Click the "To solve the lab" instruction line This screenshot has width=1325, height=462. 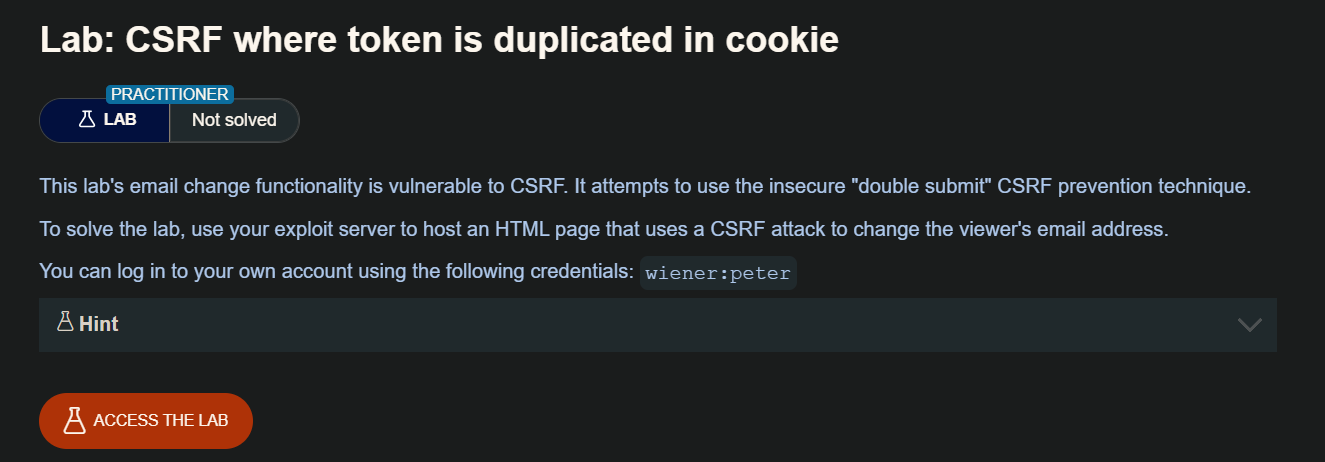400,229
